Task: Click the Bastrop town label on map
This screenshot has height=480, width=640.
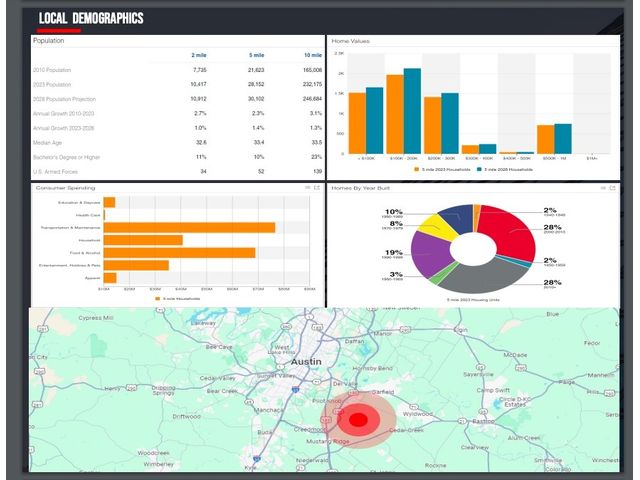Action: [x=483, y=421]
